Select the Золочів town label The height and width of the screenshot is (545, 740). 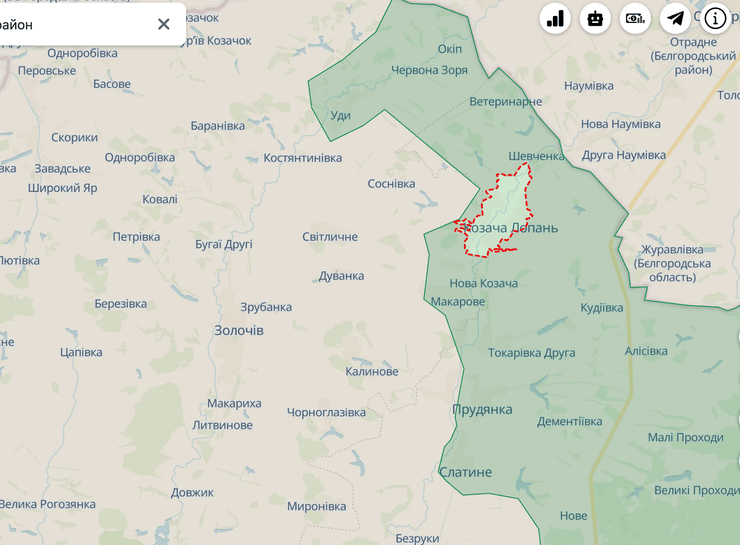[239, 330]
